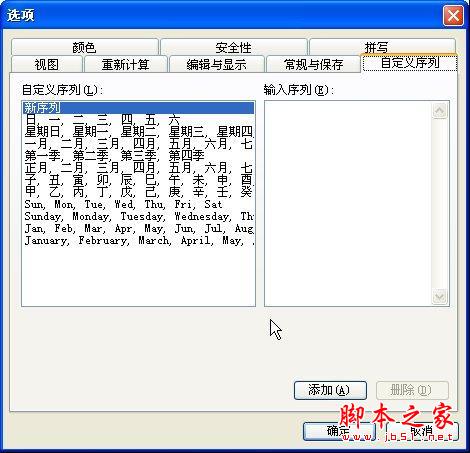Open the 重新计算 tab
Screen dimensions: 470x453
(126, 64)
